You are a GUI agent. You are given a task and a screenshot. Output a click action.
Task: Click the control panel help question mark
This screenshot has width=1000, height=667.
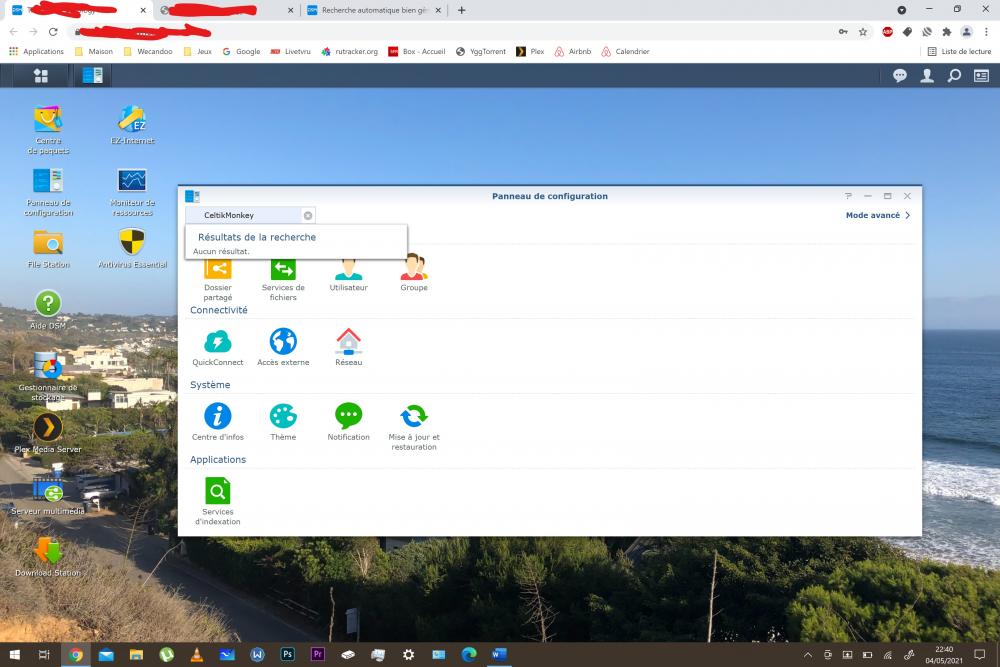(x=848, y=196)
